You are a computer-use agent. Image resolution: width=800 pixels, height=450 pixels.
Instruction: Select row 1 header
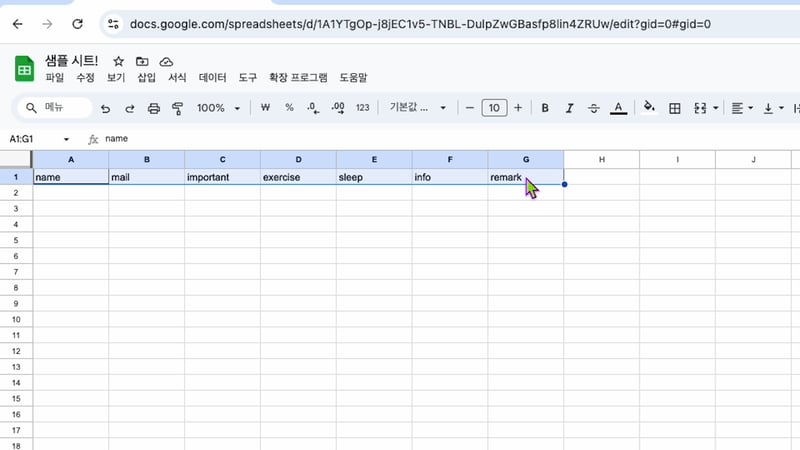pyautogui.click(x=16, y=177)
